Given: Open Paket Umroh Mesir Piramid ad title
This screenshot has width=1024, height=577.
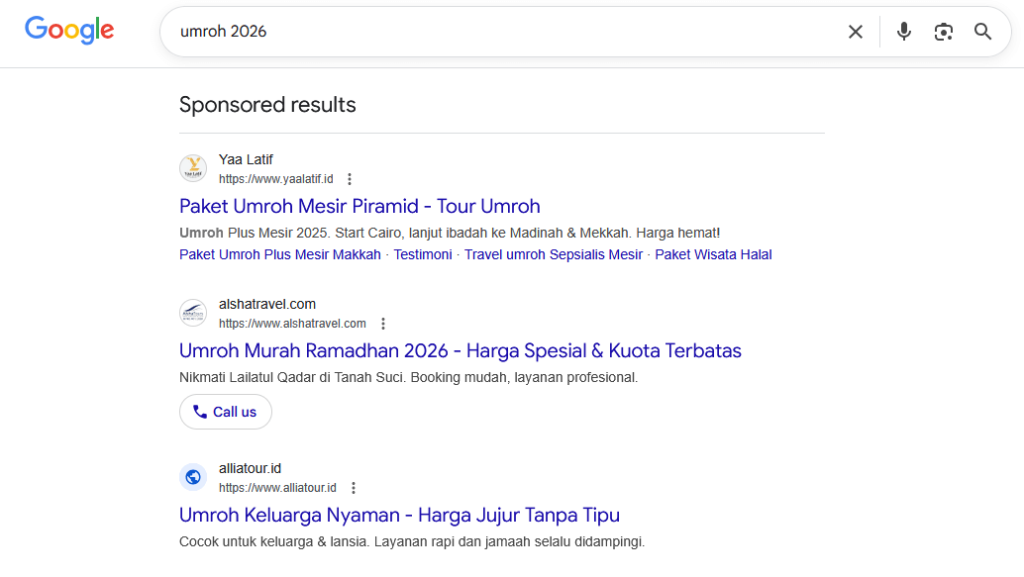Looking at the screenshot, I should [x=359, y=206].
